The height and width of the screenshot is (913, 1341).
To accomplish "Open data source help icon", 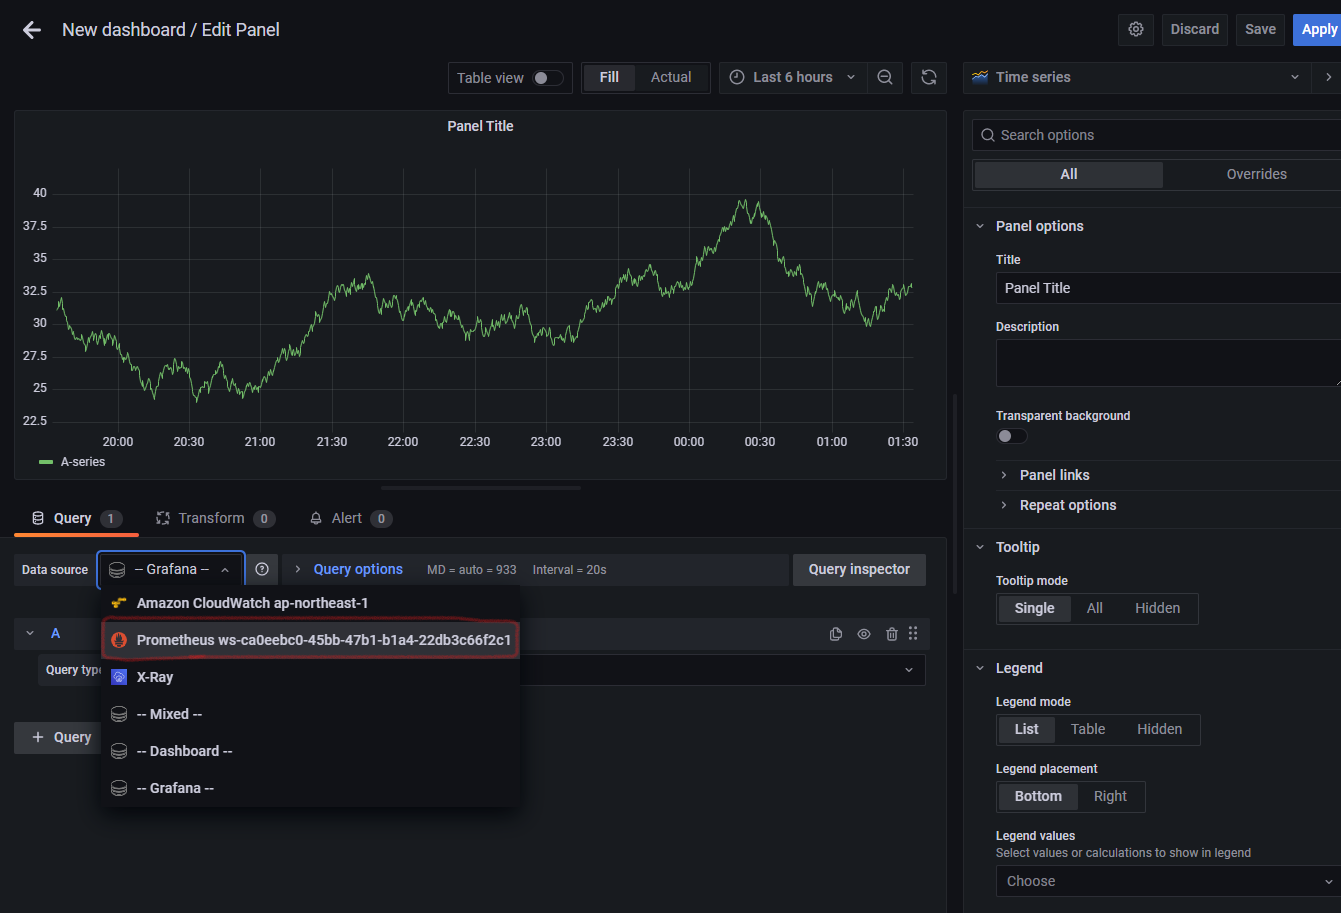I will (262, 569).
